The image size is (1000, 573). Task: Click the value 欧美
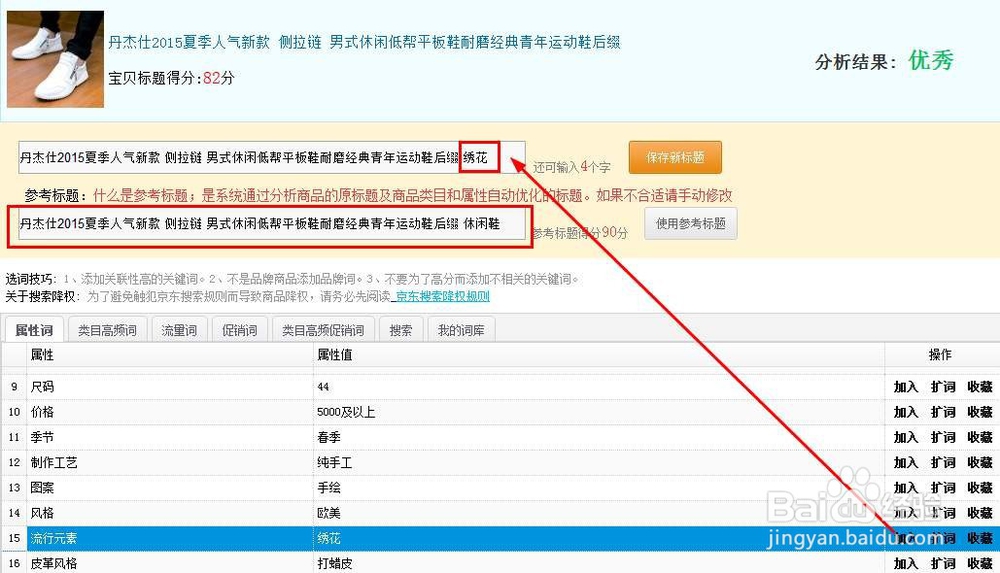click(329, 513)
